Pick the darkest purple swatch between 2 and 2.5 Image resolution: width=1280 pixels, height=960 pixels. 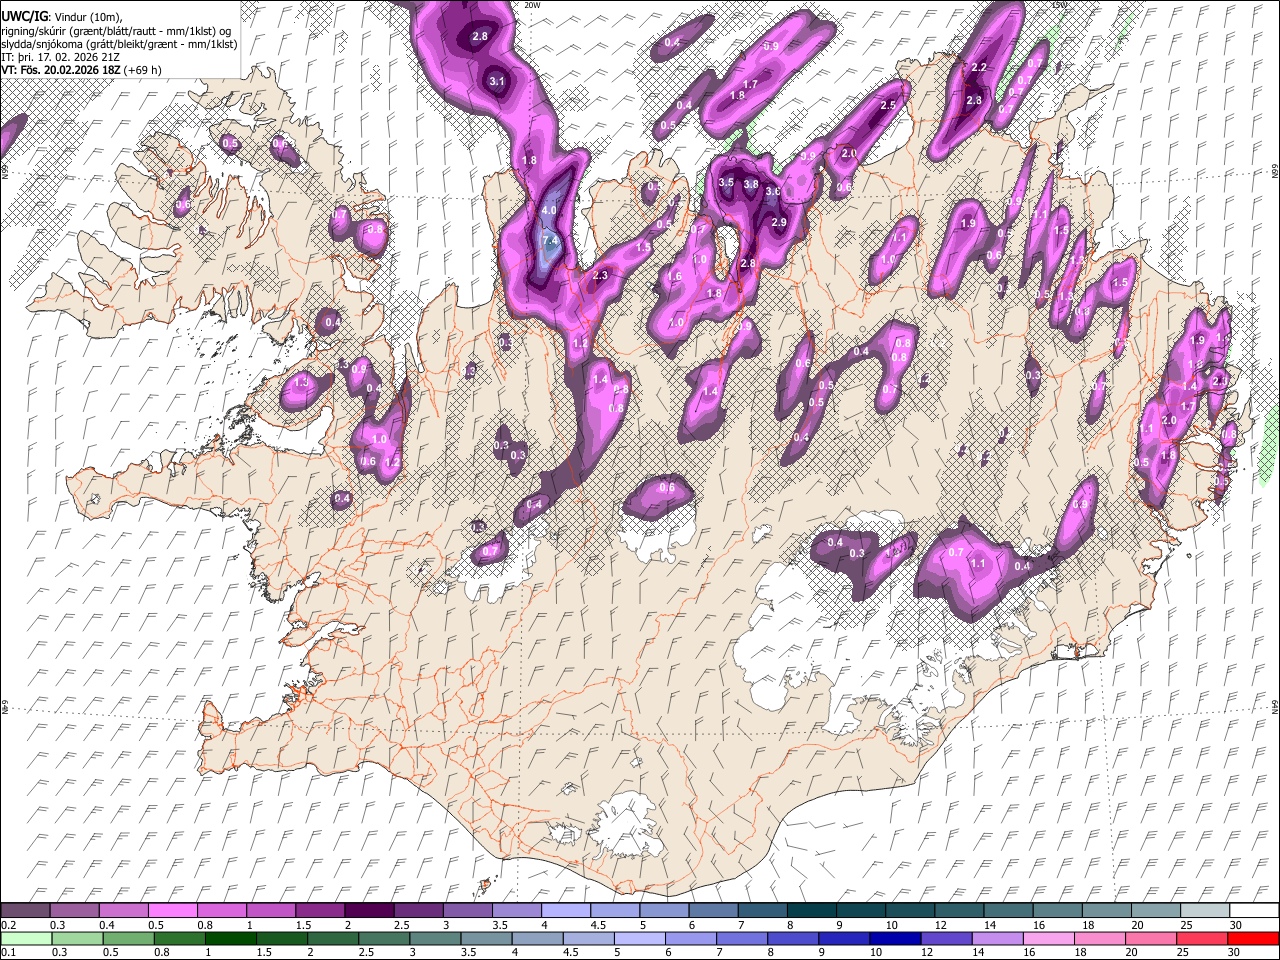[x=368, y=911]
